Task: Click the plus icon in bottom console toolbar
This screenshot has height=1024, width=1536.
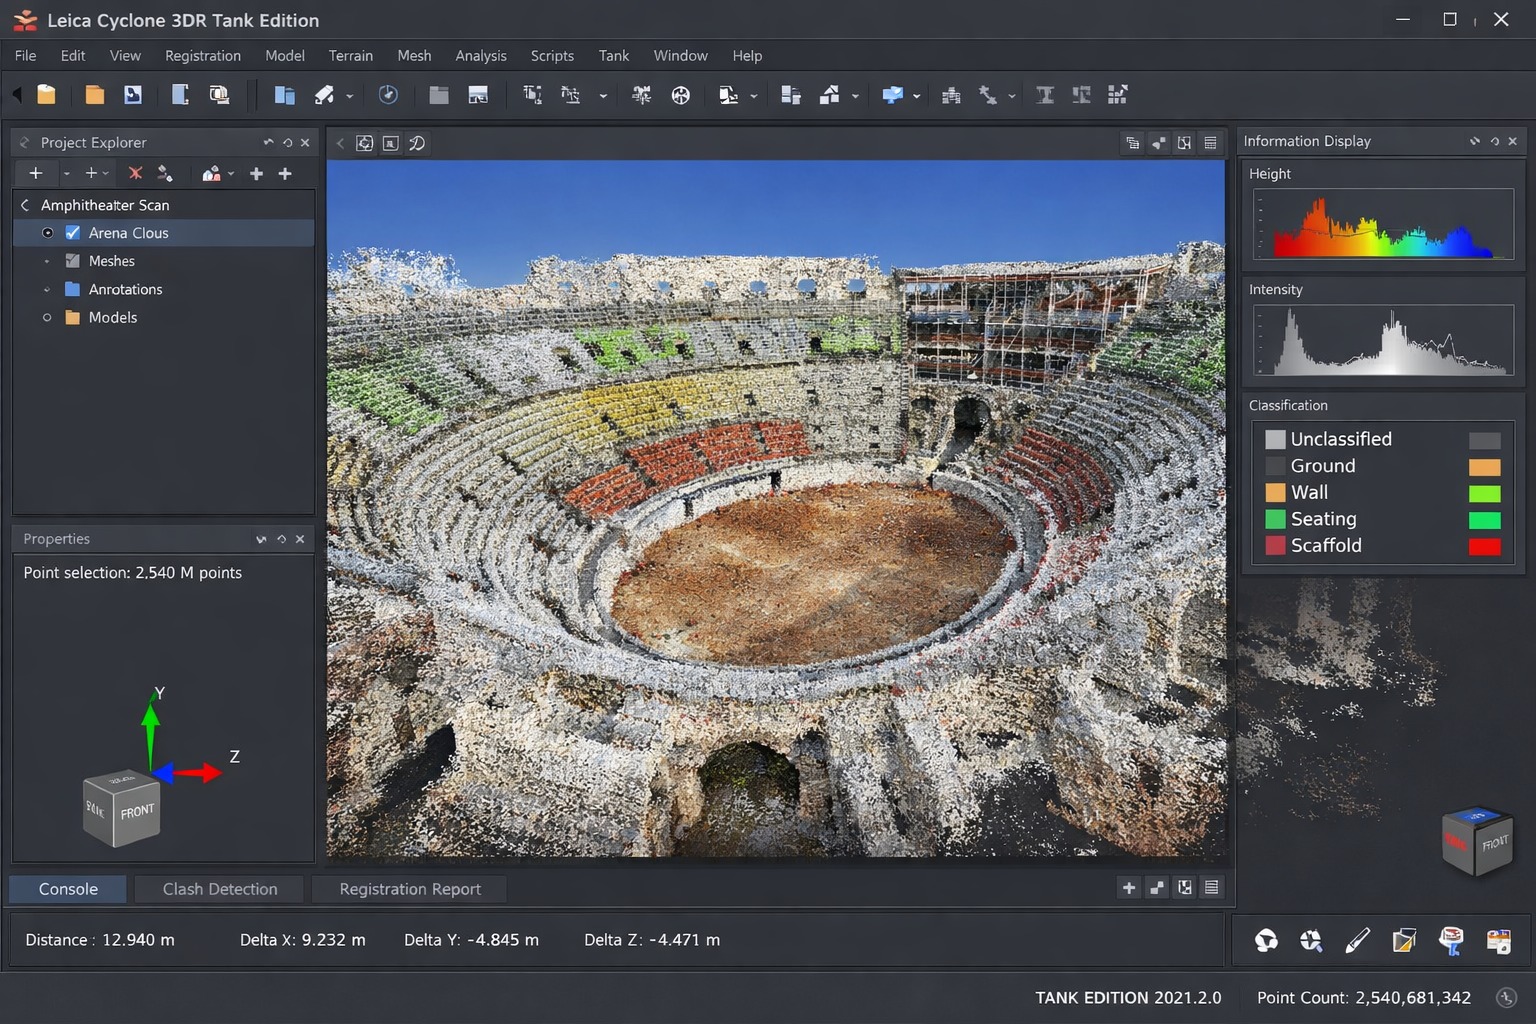Action: pyautogui.click(x=1129, y=887)
